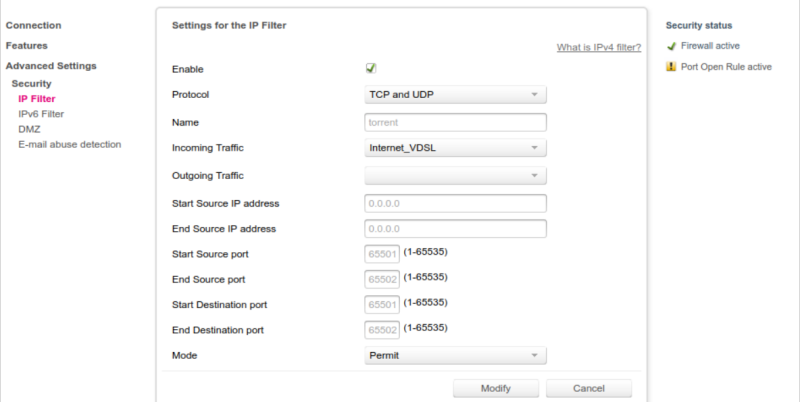Click the green Firewall active checkmark icon
Screen dimensions: 800x402
(x=672, y=46)
